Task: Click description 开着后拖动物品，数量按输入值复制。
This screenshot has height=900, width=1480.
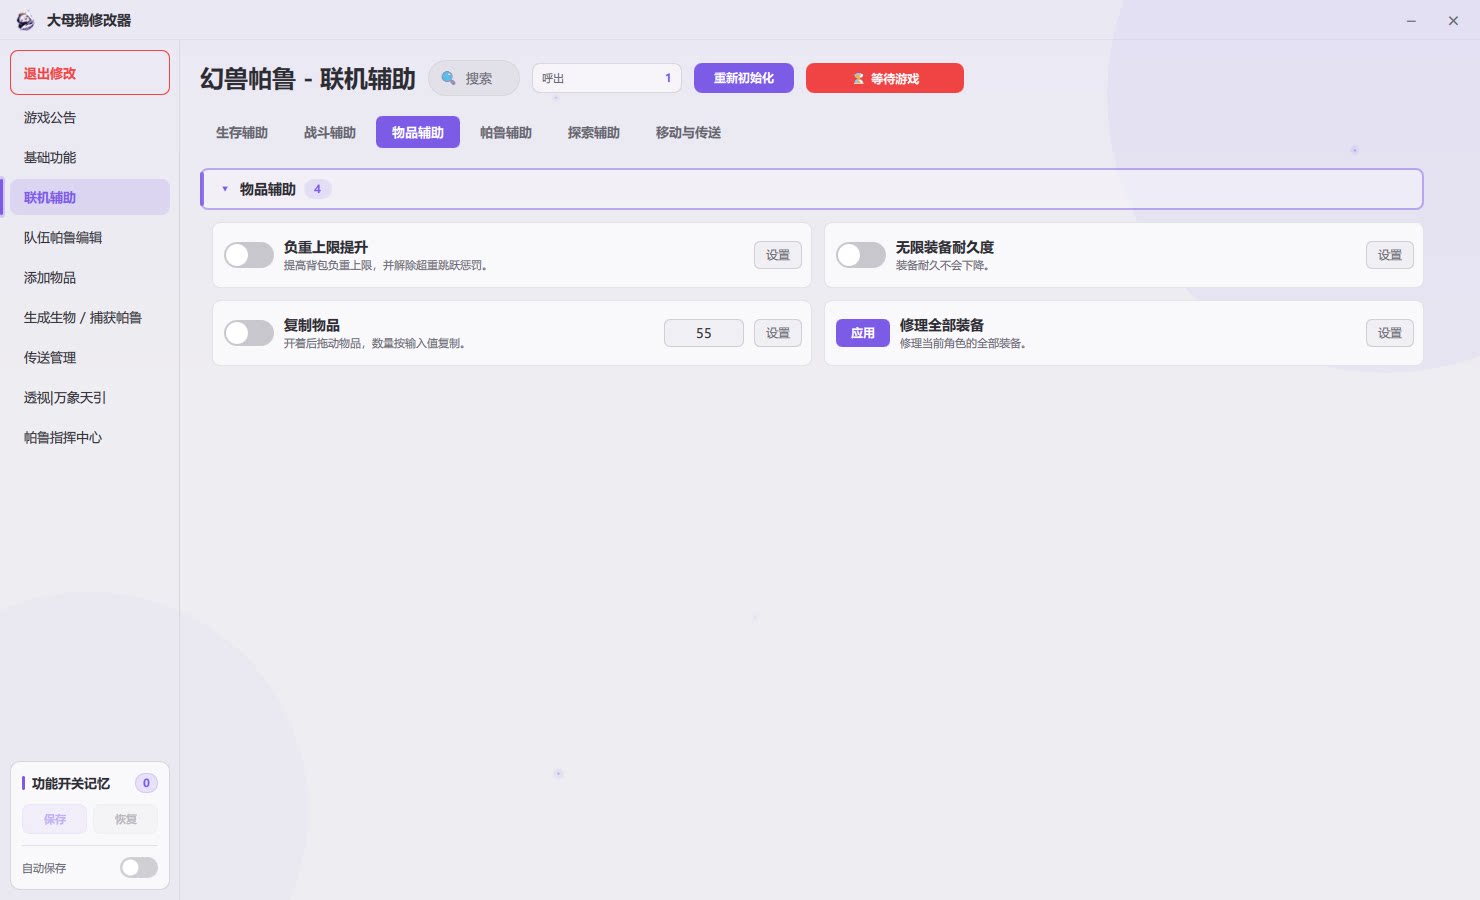Action: point(375,343)
